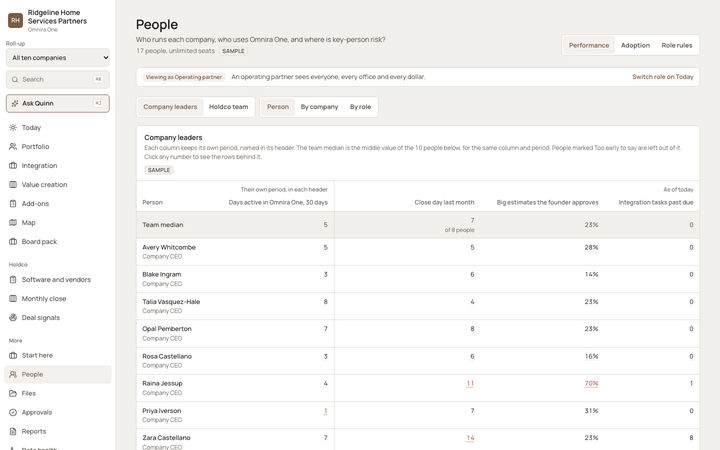The height and width of the screenshot is (450, 720).
Task: Click Raina Jessup's 70% big estimates value
Action: 591,383
